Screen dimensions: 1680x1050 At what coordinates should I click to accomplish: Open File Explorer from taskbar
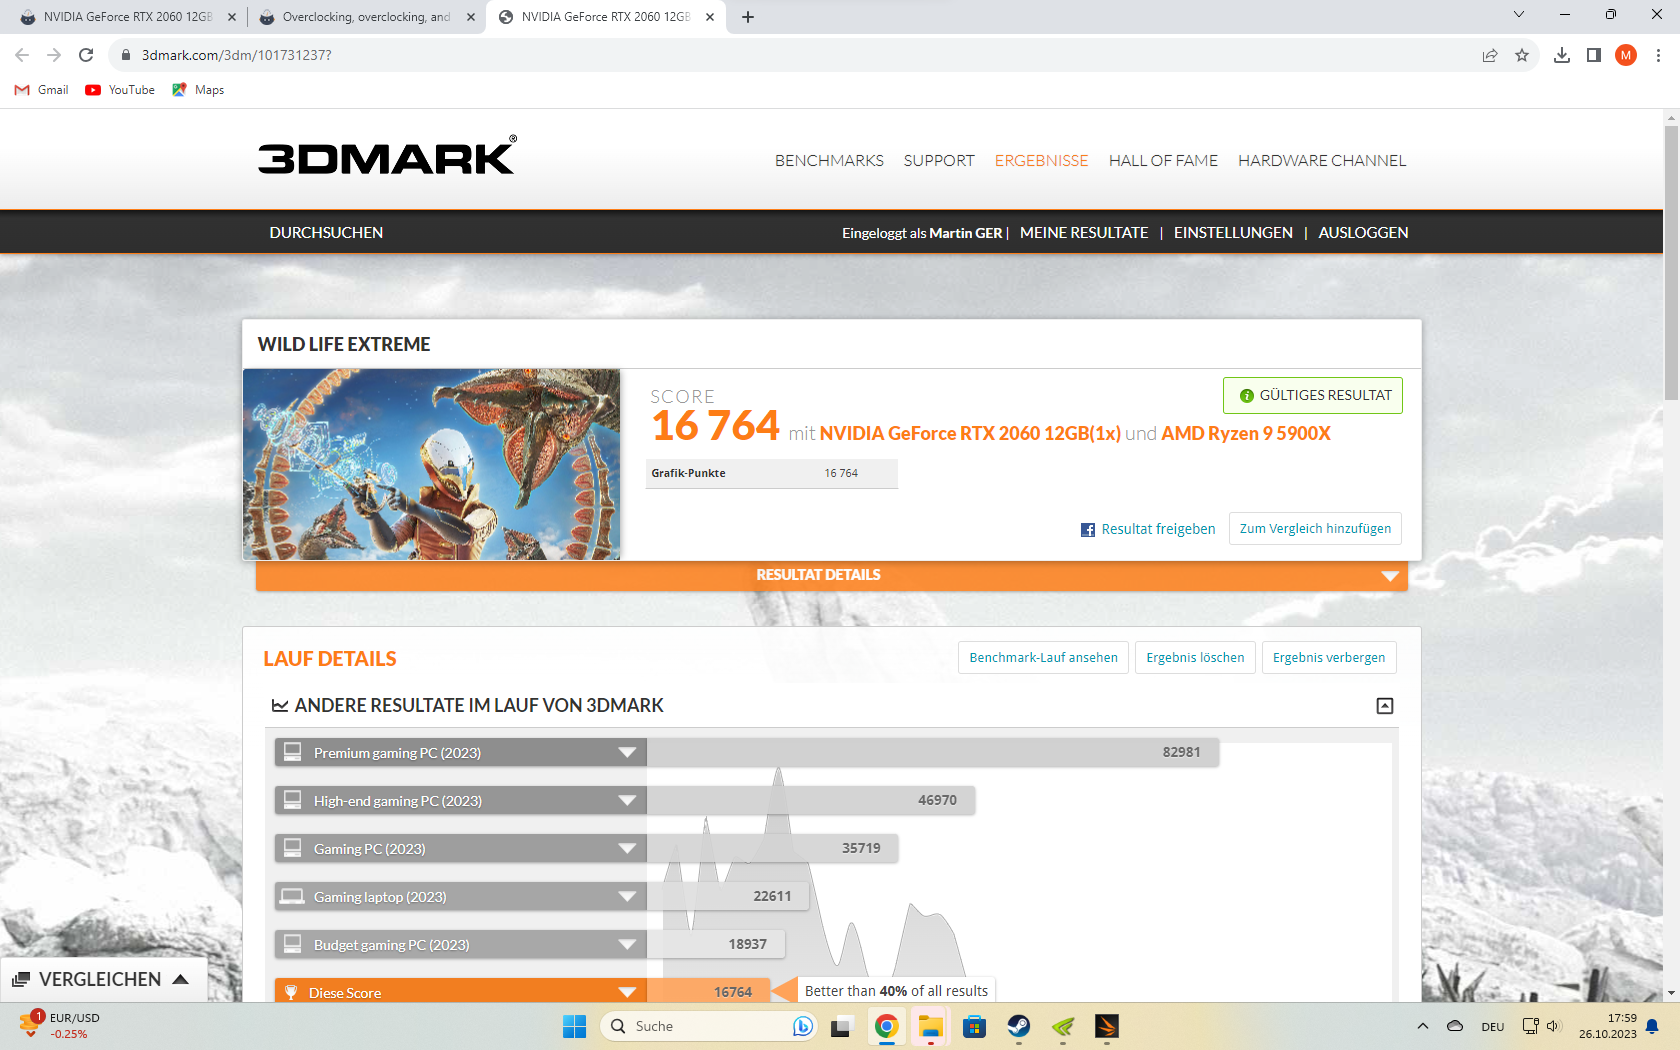(931, 1026)
